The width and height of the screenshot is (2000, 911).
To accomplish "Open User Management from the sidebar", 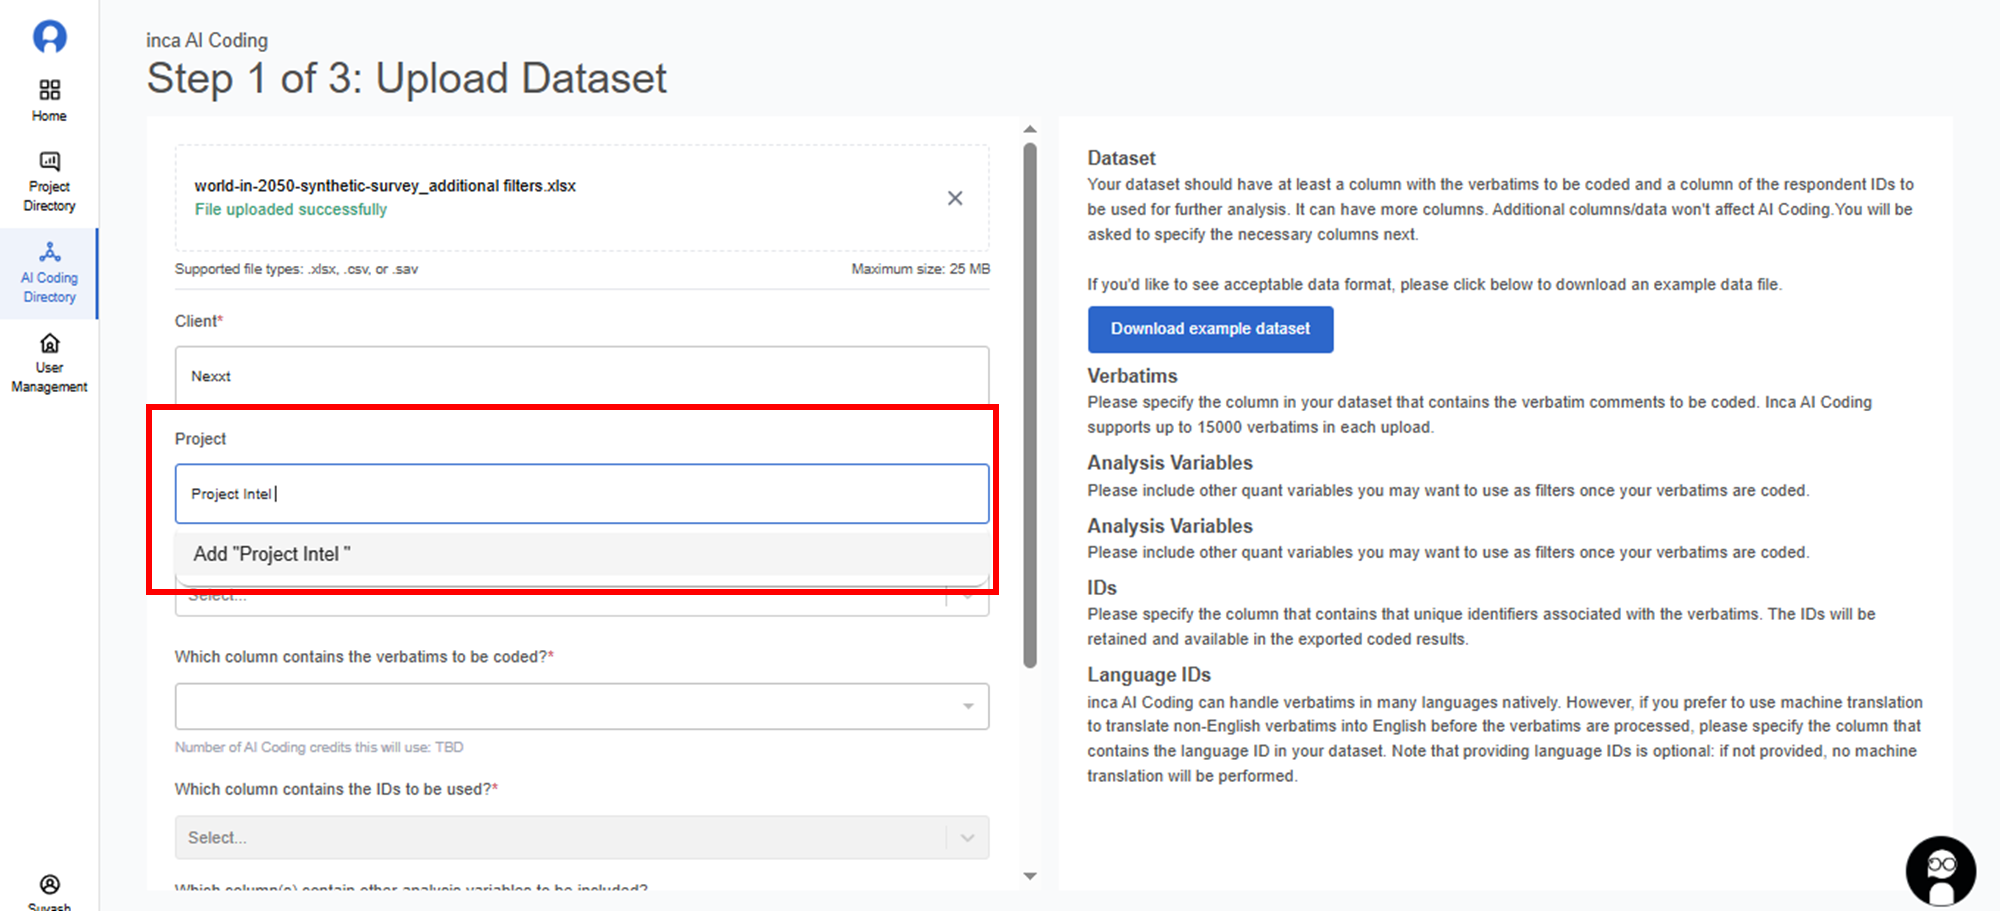I will (49, 363).
